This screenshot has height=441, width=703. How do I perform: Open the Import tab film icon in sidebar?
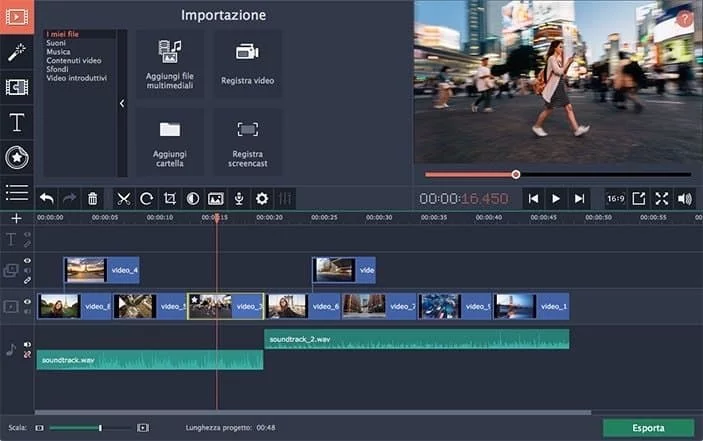point(17,17)
